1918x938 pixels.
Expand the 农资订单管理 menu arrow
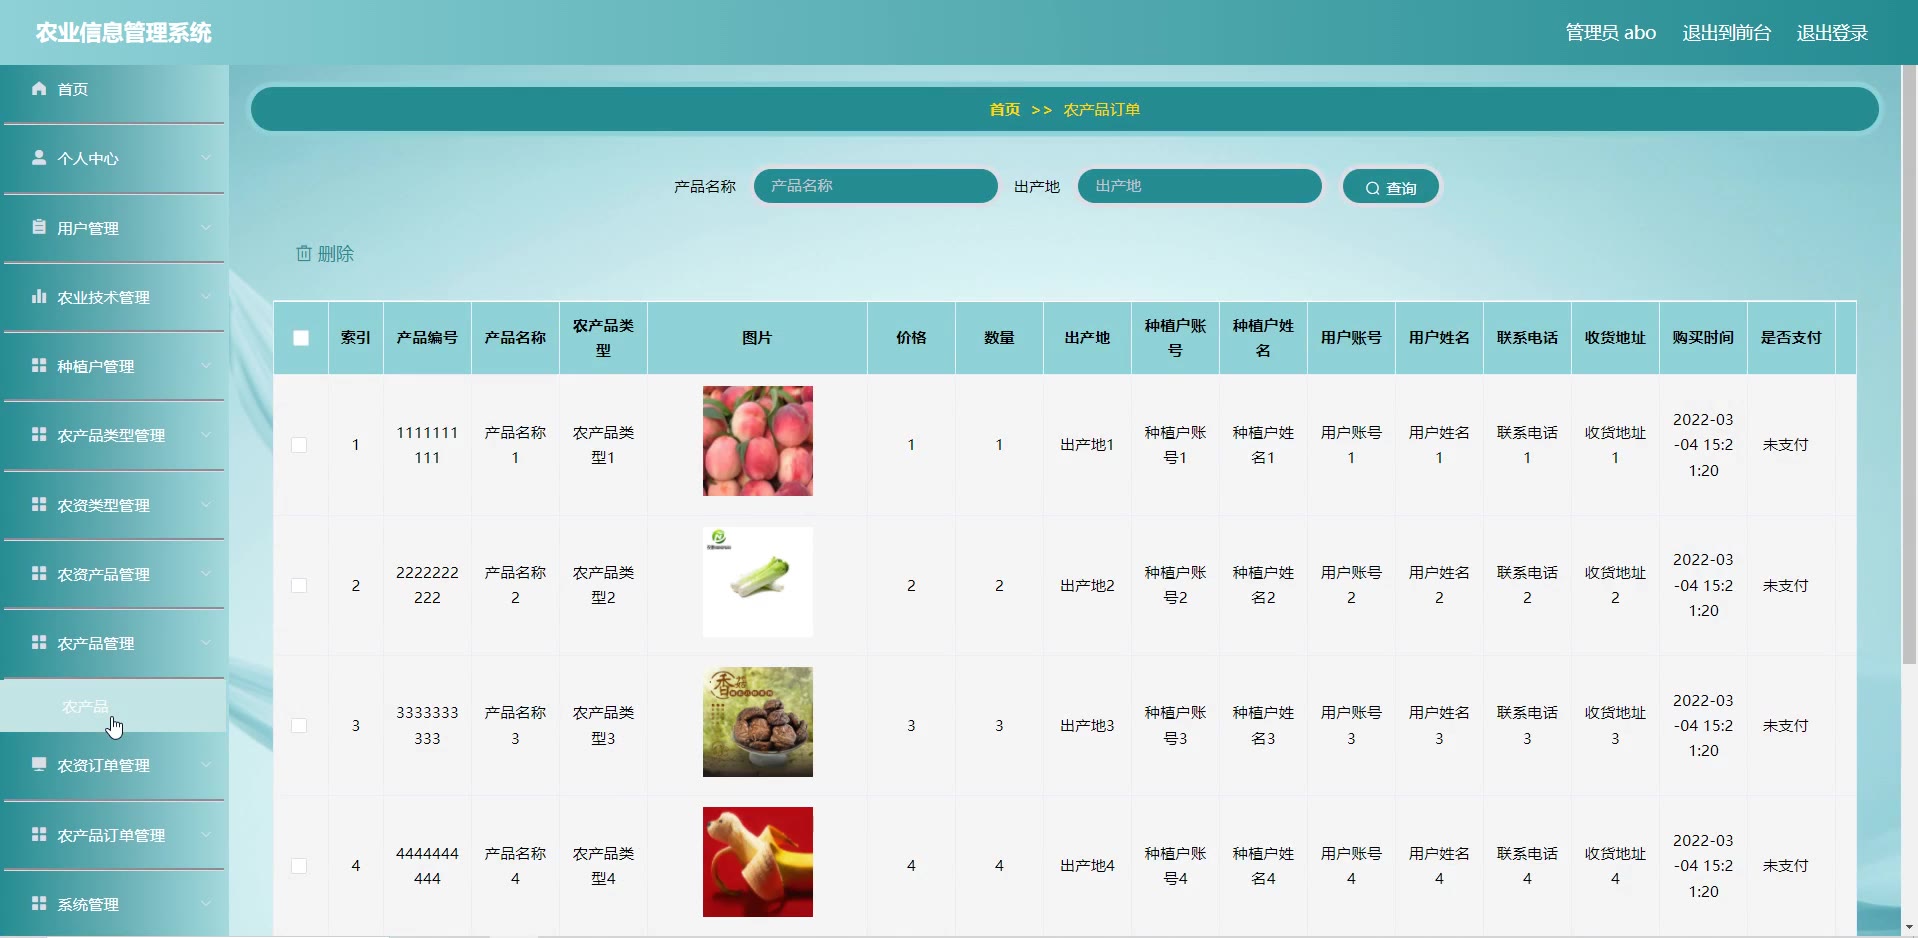pos(206,765)
